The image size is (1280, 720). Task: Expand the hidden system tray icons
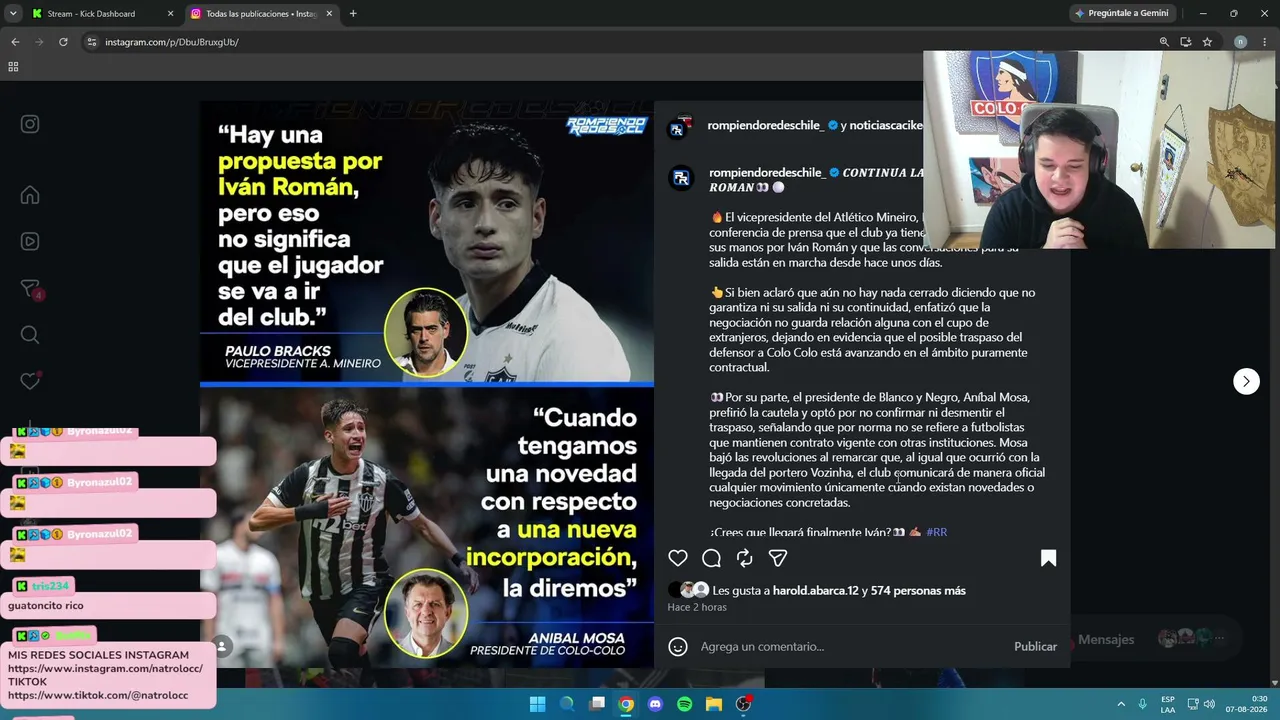click(x=1121, y=704)
